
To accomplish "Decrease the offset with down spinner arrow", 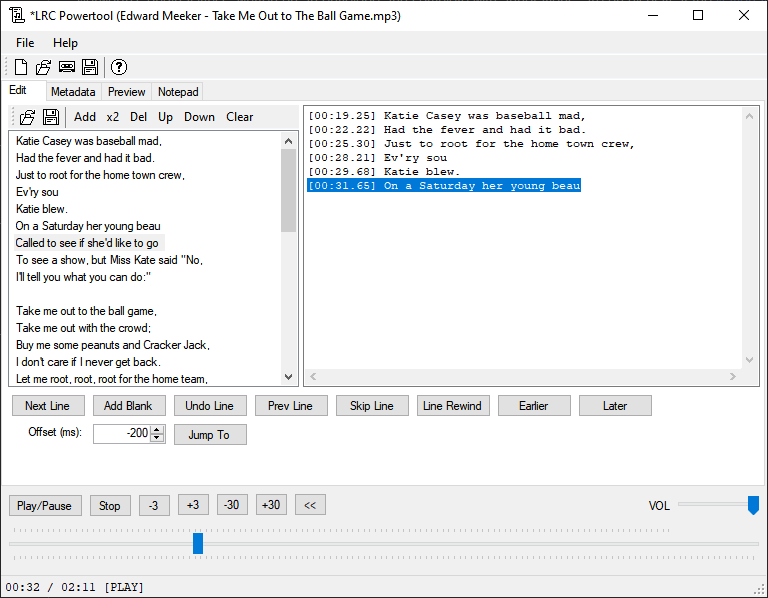I will 157,438.
